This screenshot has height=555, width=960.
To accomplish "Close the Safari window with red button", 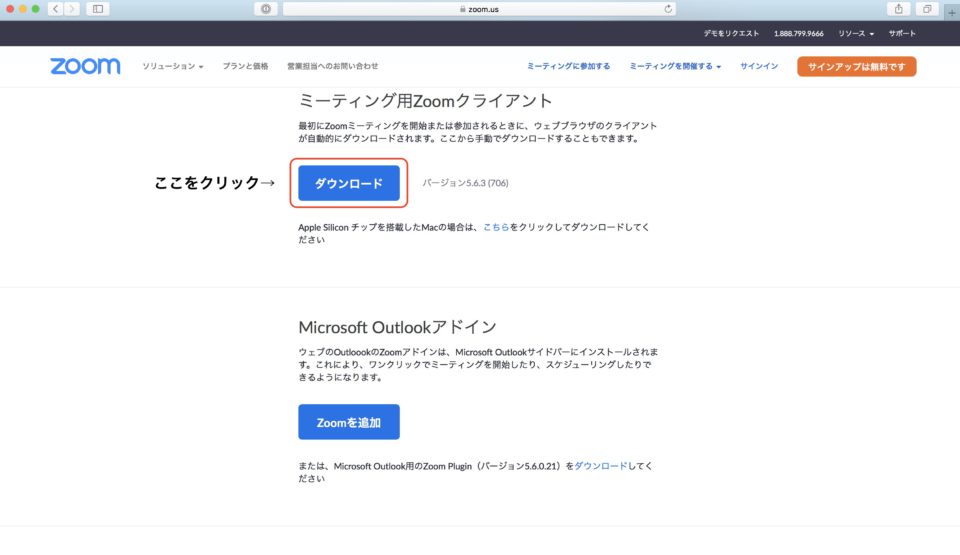I will coord(10,9).
